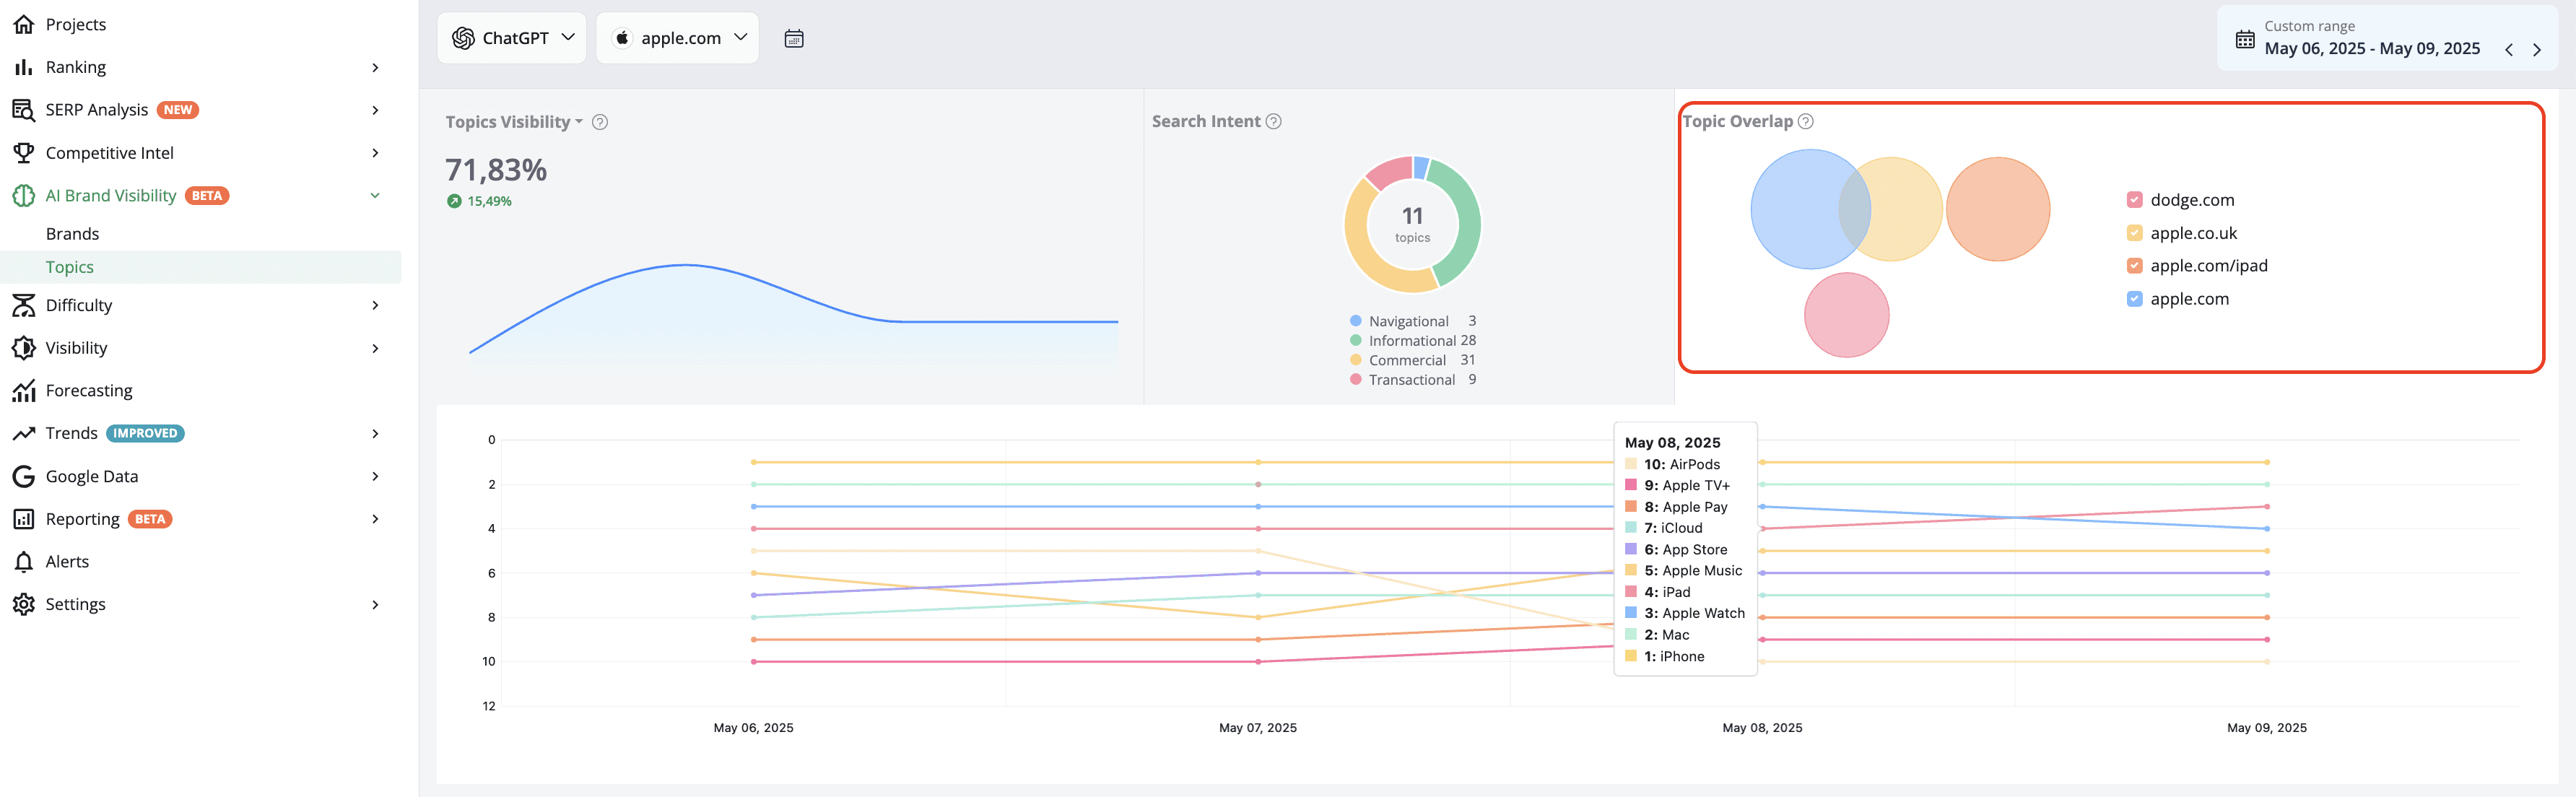Click the Reporting label
Screen dimensions: 2576x797
(82, 519)
